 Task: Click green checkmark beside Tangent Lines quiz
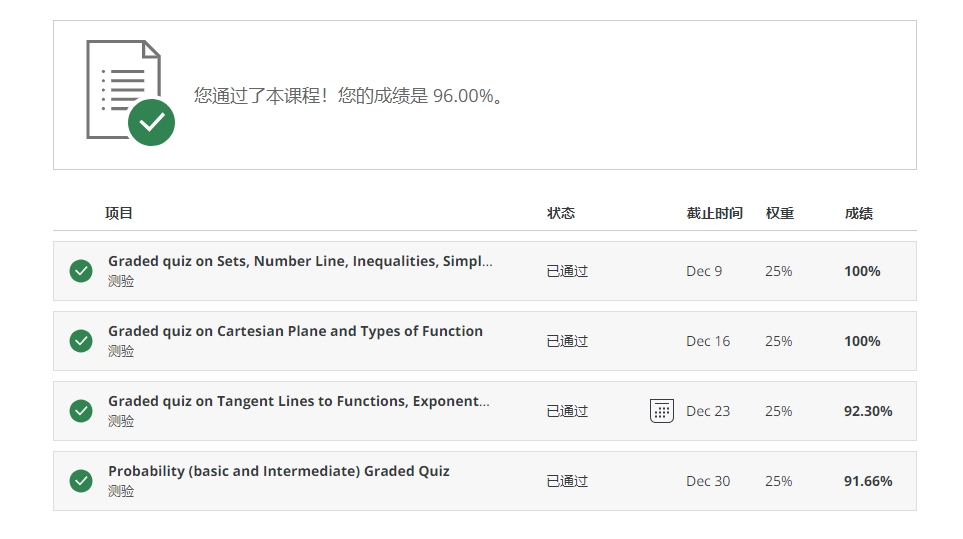81,411
